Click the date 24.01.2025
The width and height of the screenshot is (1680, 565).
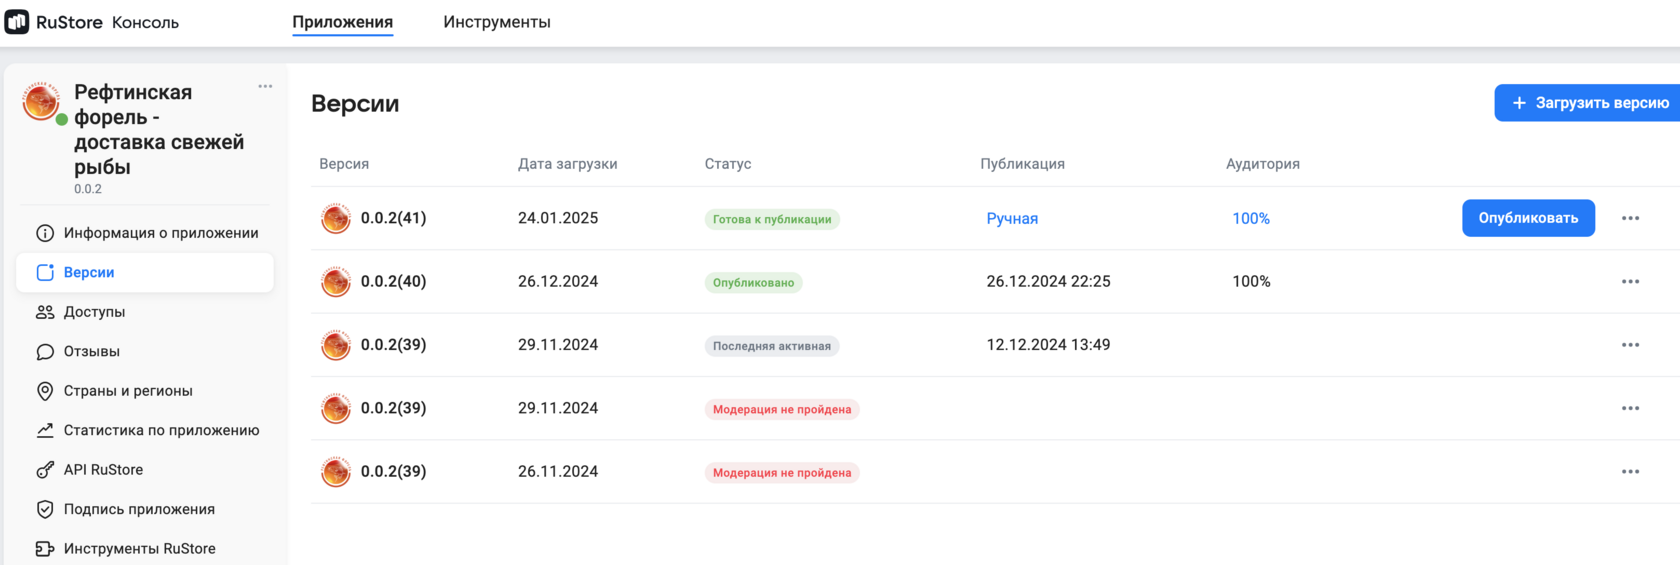coord(558,218)
